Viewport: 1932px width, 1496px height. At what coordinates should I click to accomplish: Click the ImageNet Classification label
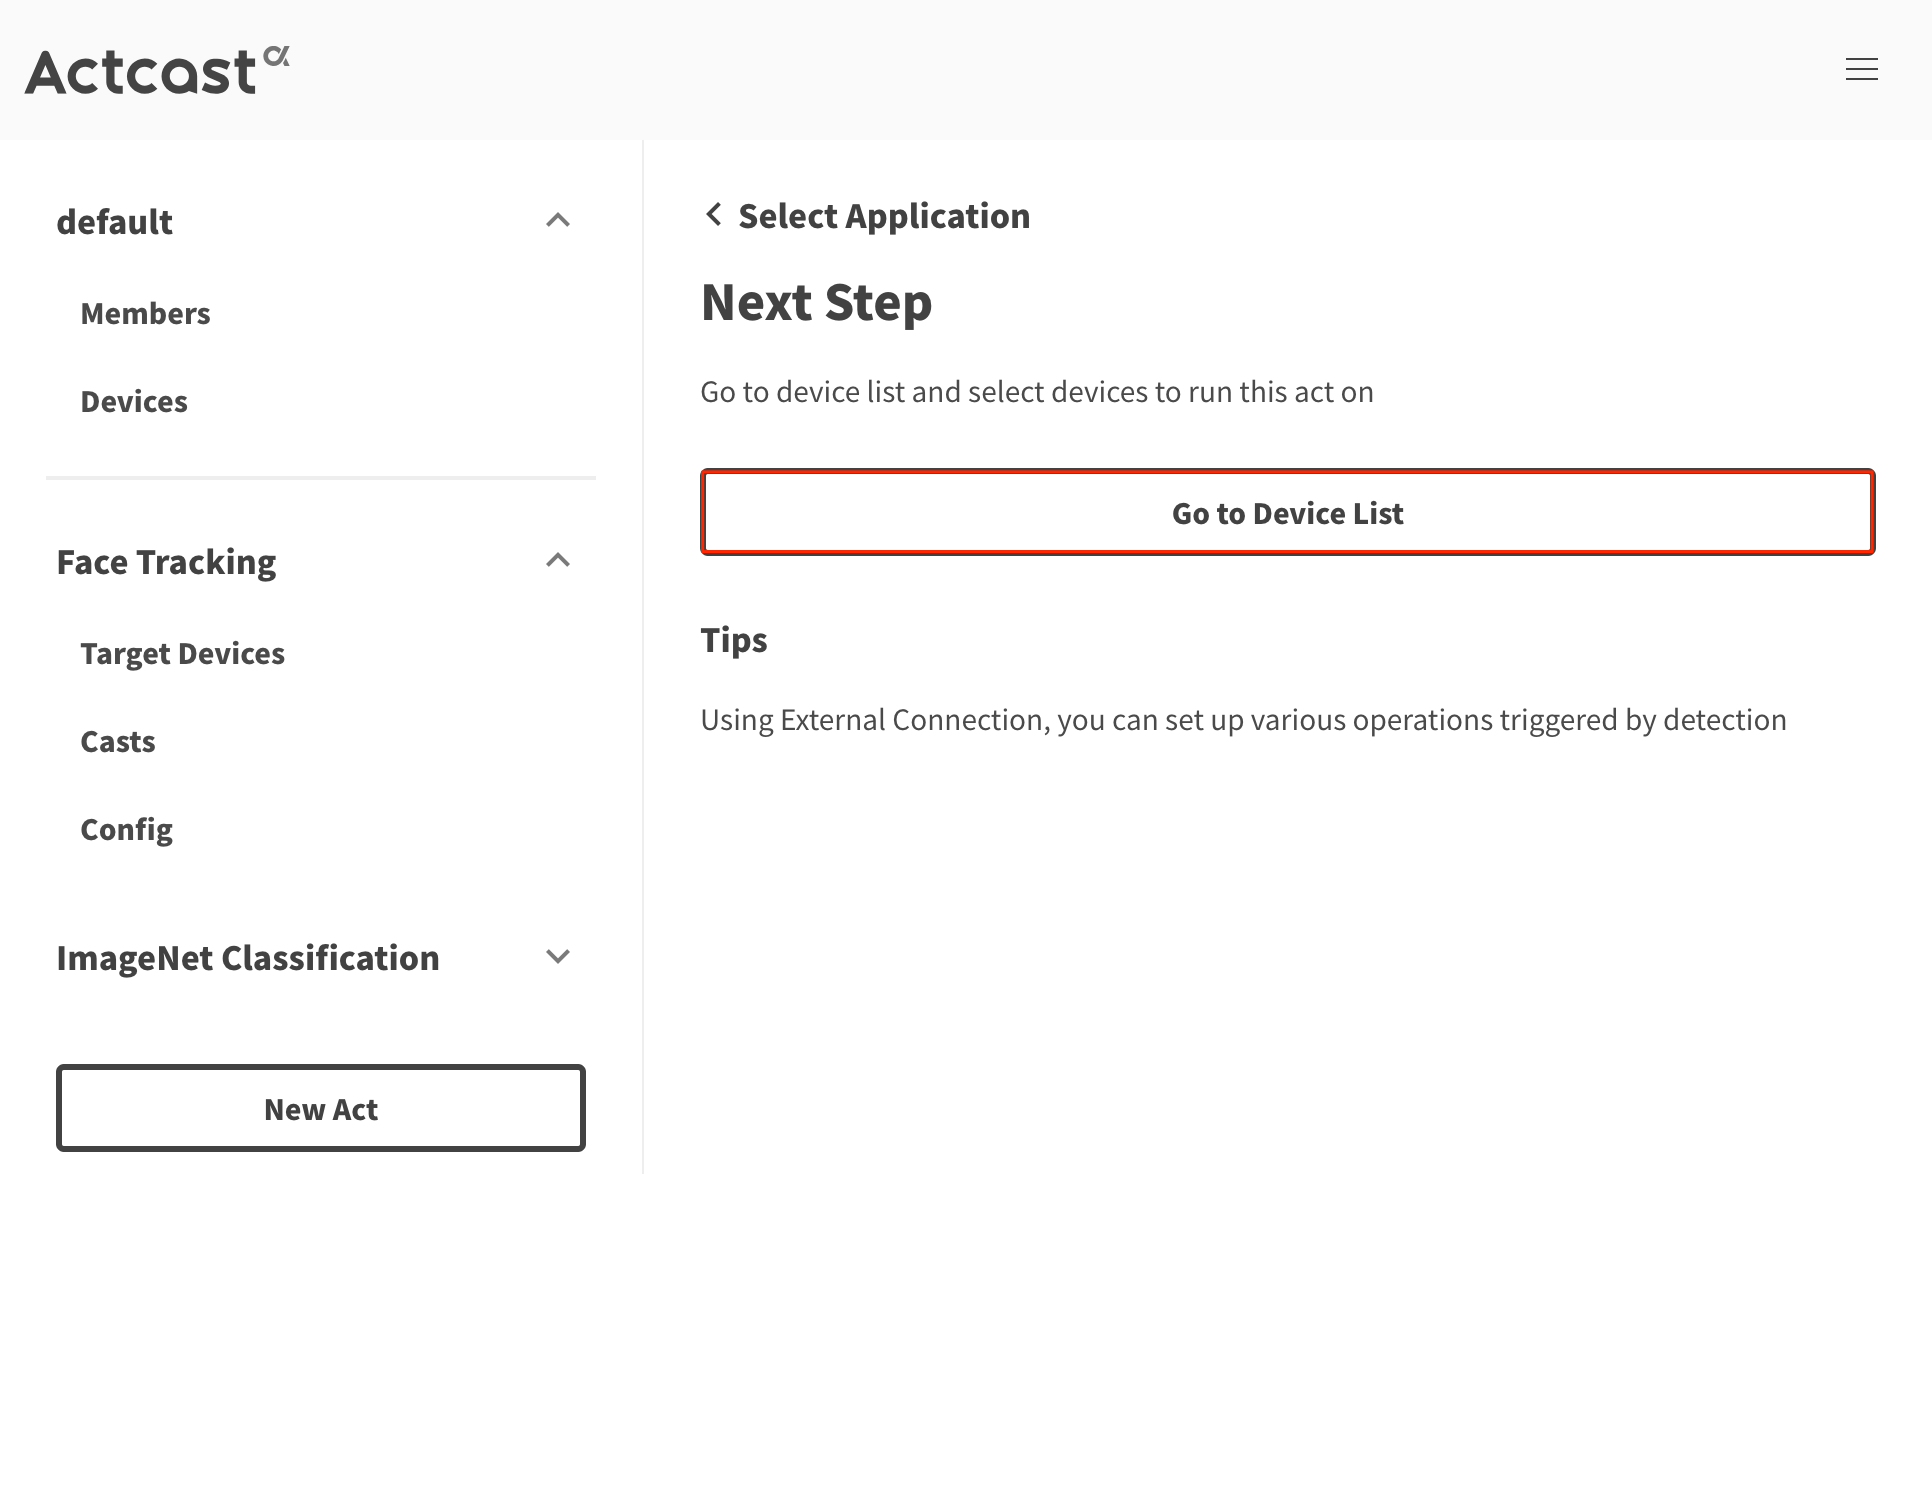click(248, 957)
